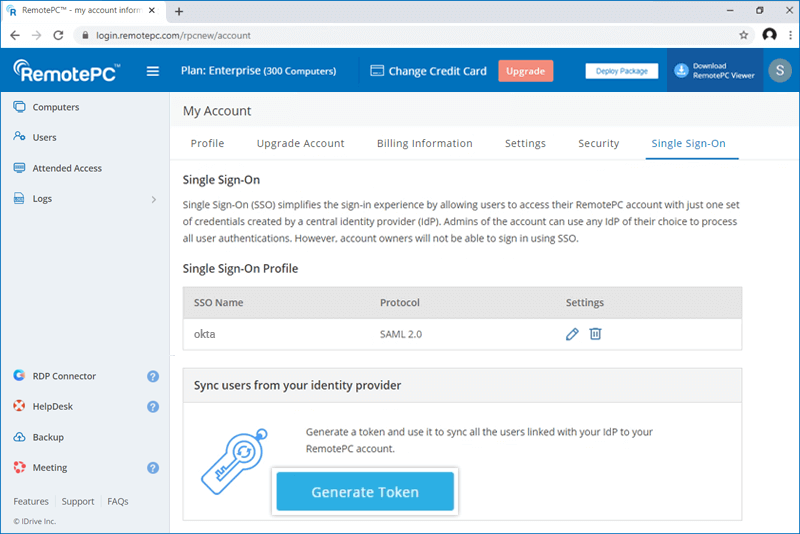The width and height of the screenshot is (800, 534).
Task: Open the hamburger menu beside RemotePC logo
Action: pyautogui.click(x=153, y=71)
